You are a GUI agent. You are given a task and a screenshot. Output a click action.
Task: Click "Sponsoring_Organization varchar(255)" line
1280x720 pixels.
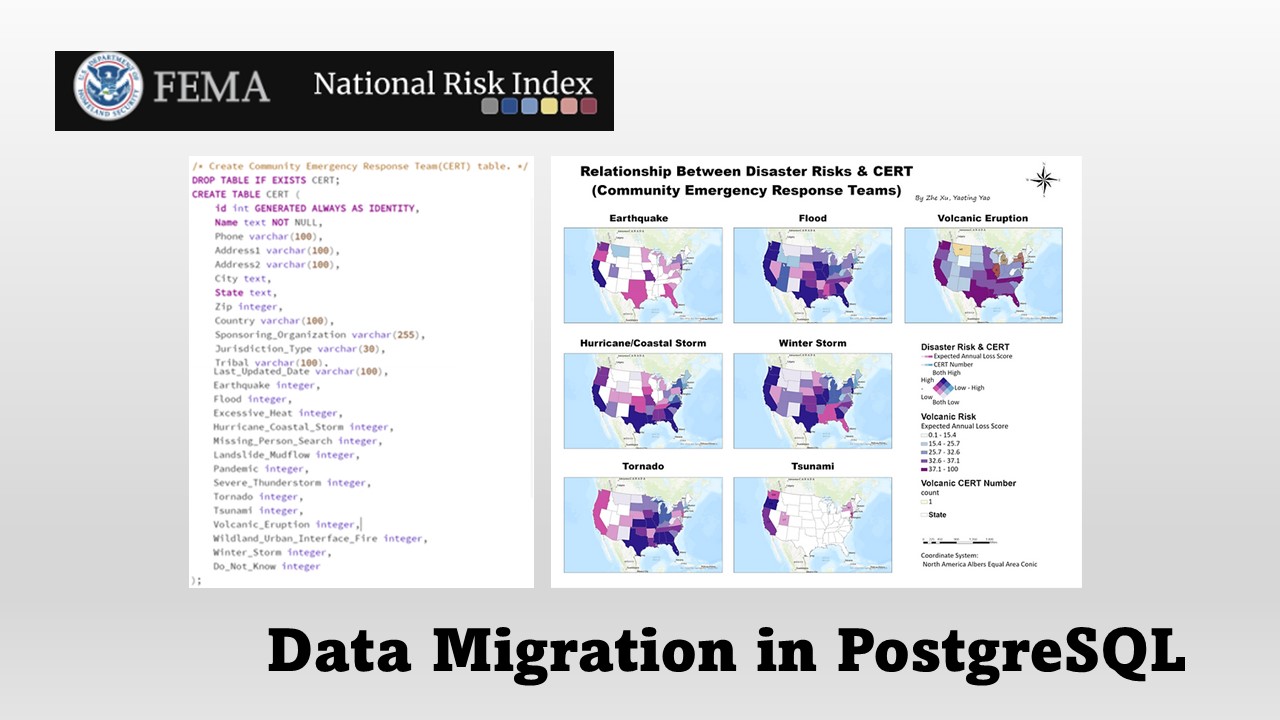319,335
